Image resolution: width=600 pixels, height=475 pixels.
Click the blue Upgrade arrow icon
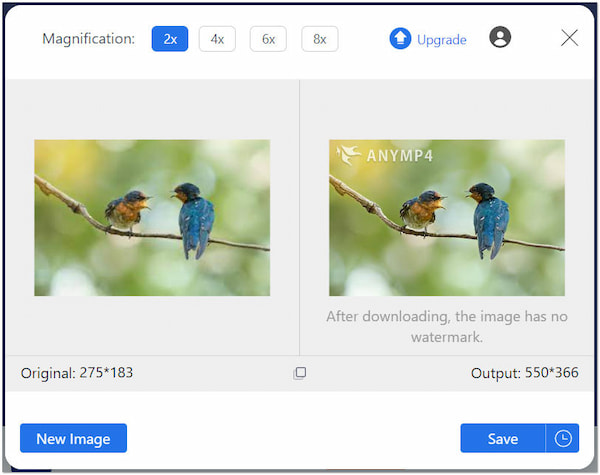400,39
